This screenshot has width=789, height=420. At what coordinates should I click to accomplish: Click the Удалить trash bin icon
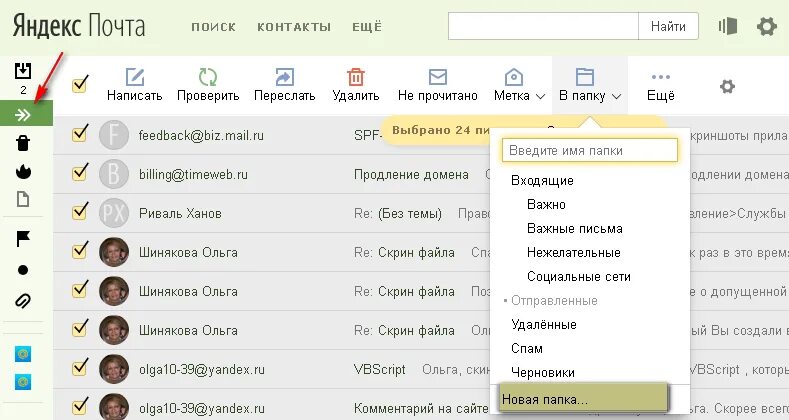click(356, 77)
